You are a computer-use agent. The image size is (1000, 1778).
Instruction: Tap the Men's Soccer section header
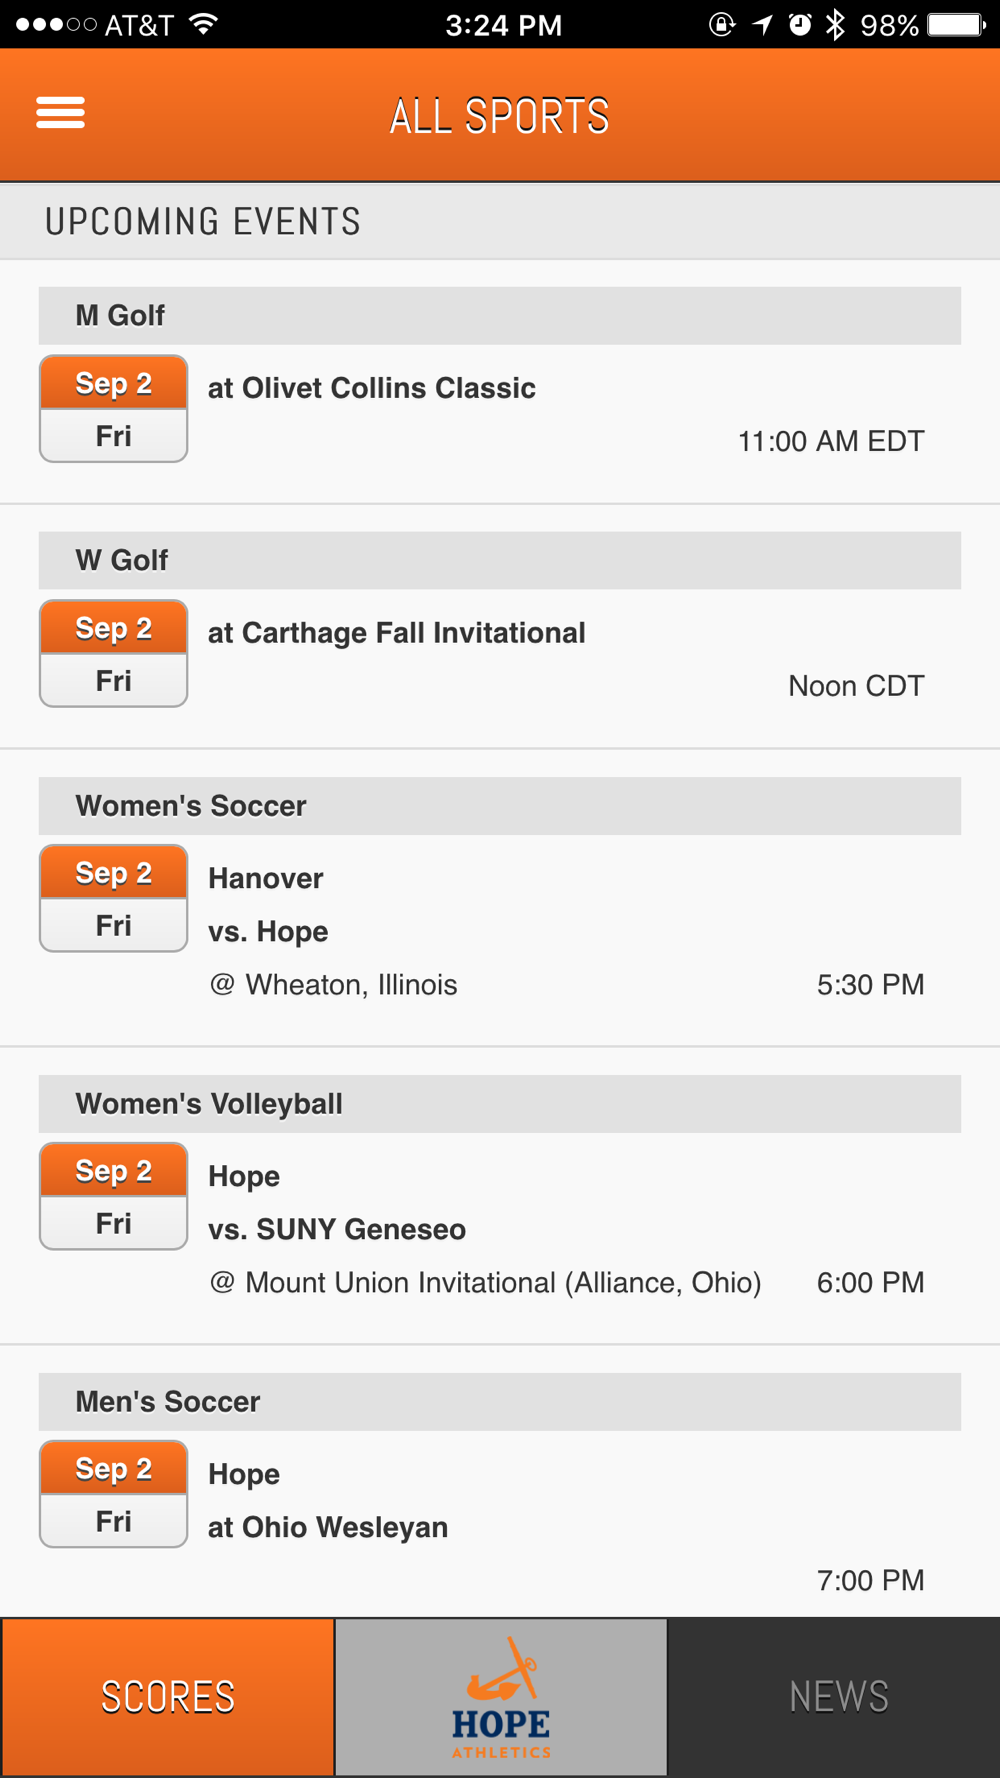coord(500,1402)
